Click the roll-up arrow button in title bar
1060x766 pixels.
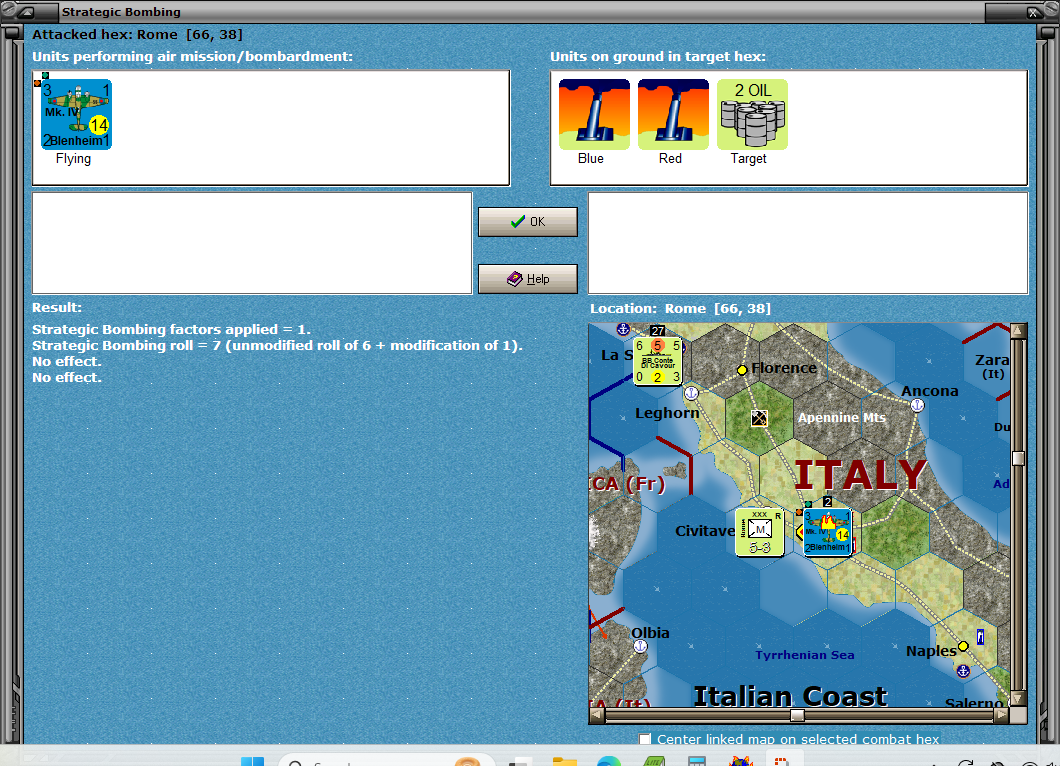26,11
